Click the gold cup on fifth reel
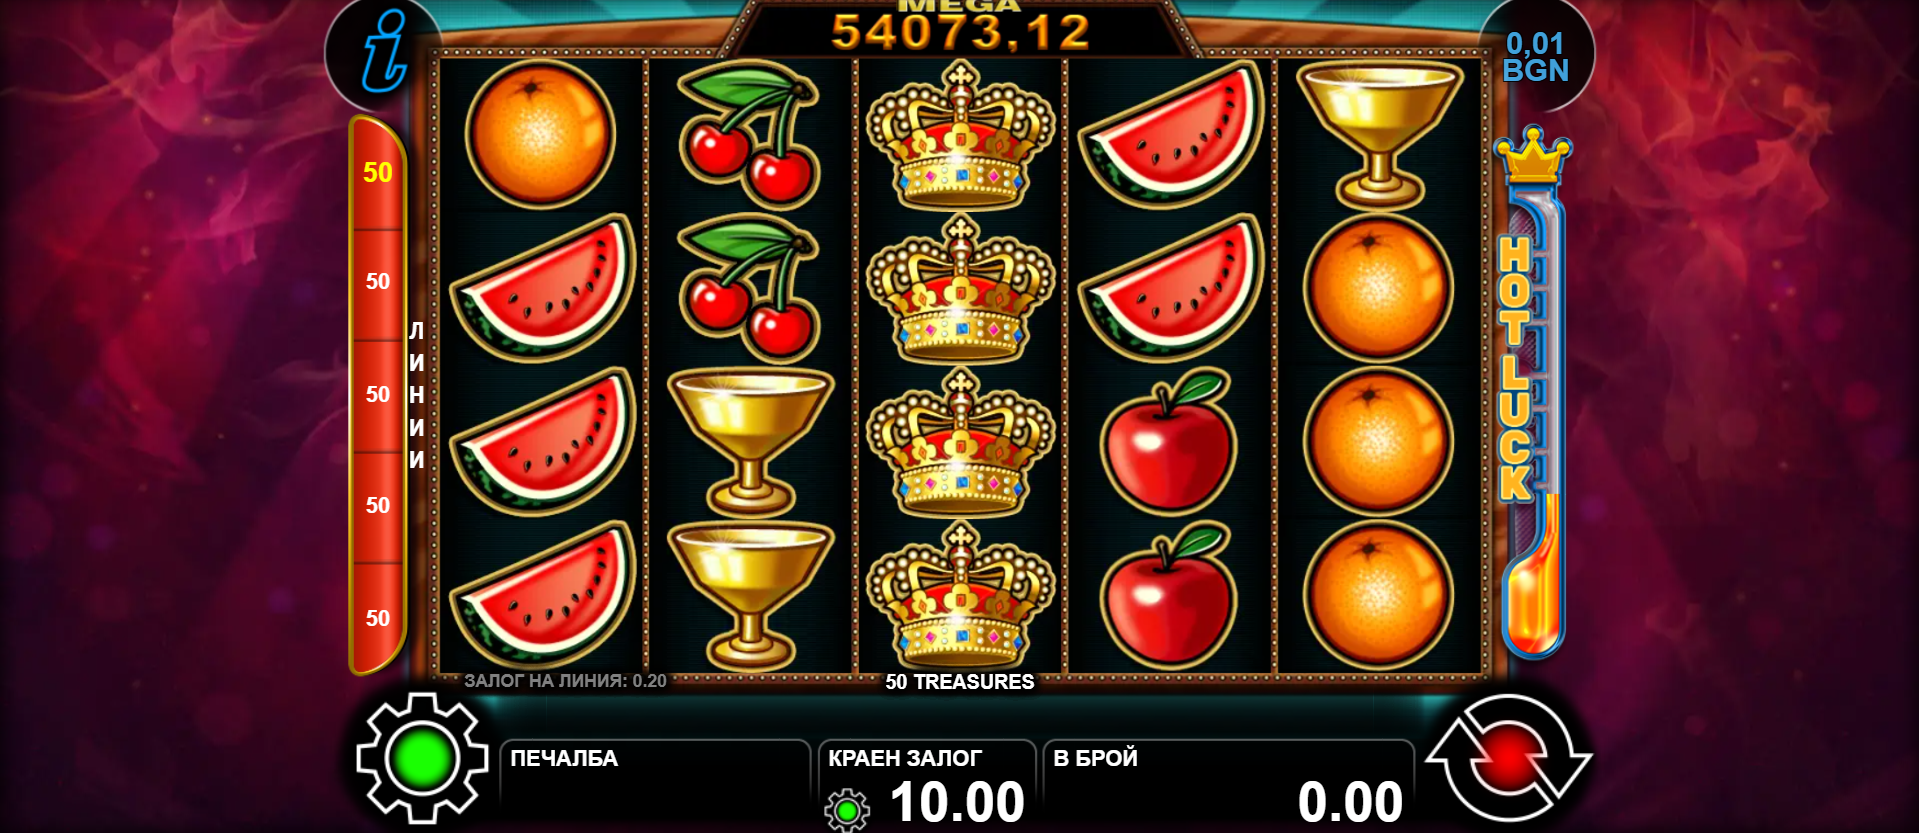The image size is (1919, 833). (1379, 134)
